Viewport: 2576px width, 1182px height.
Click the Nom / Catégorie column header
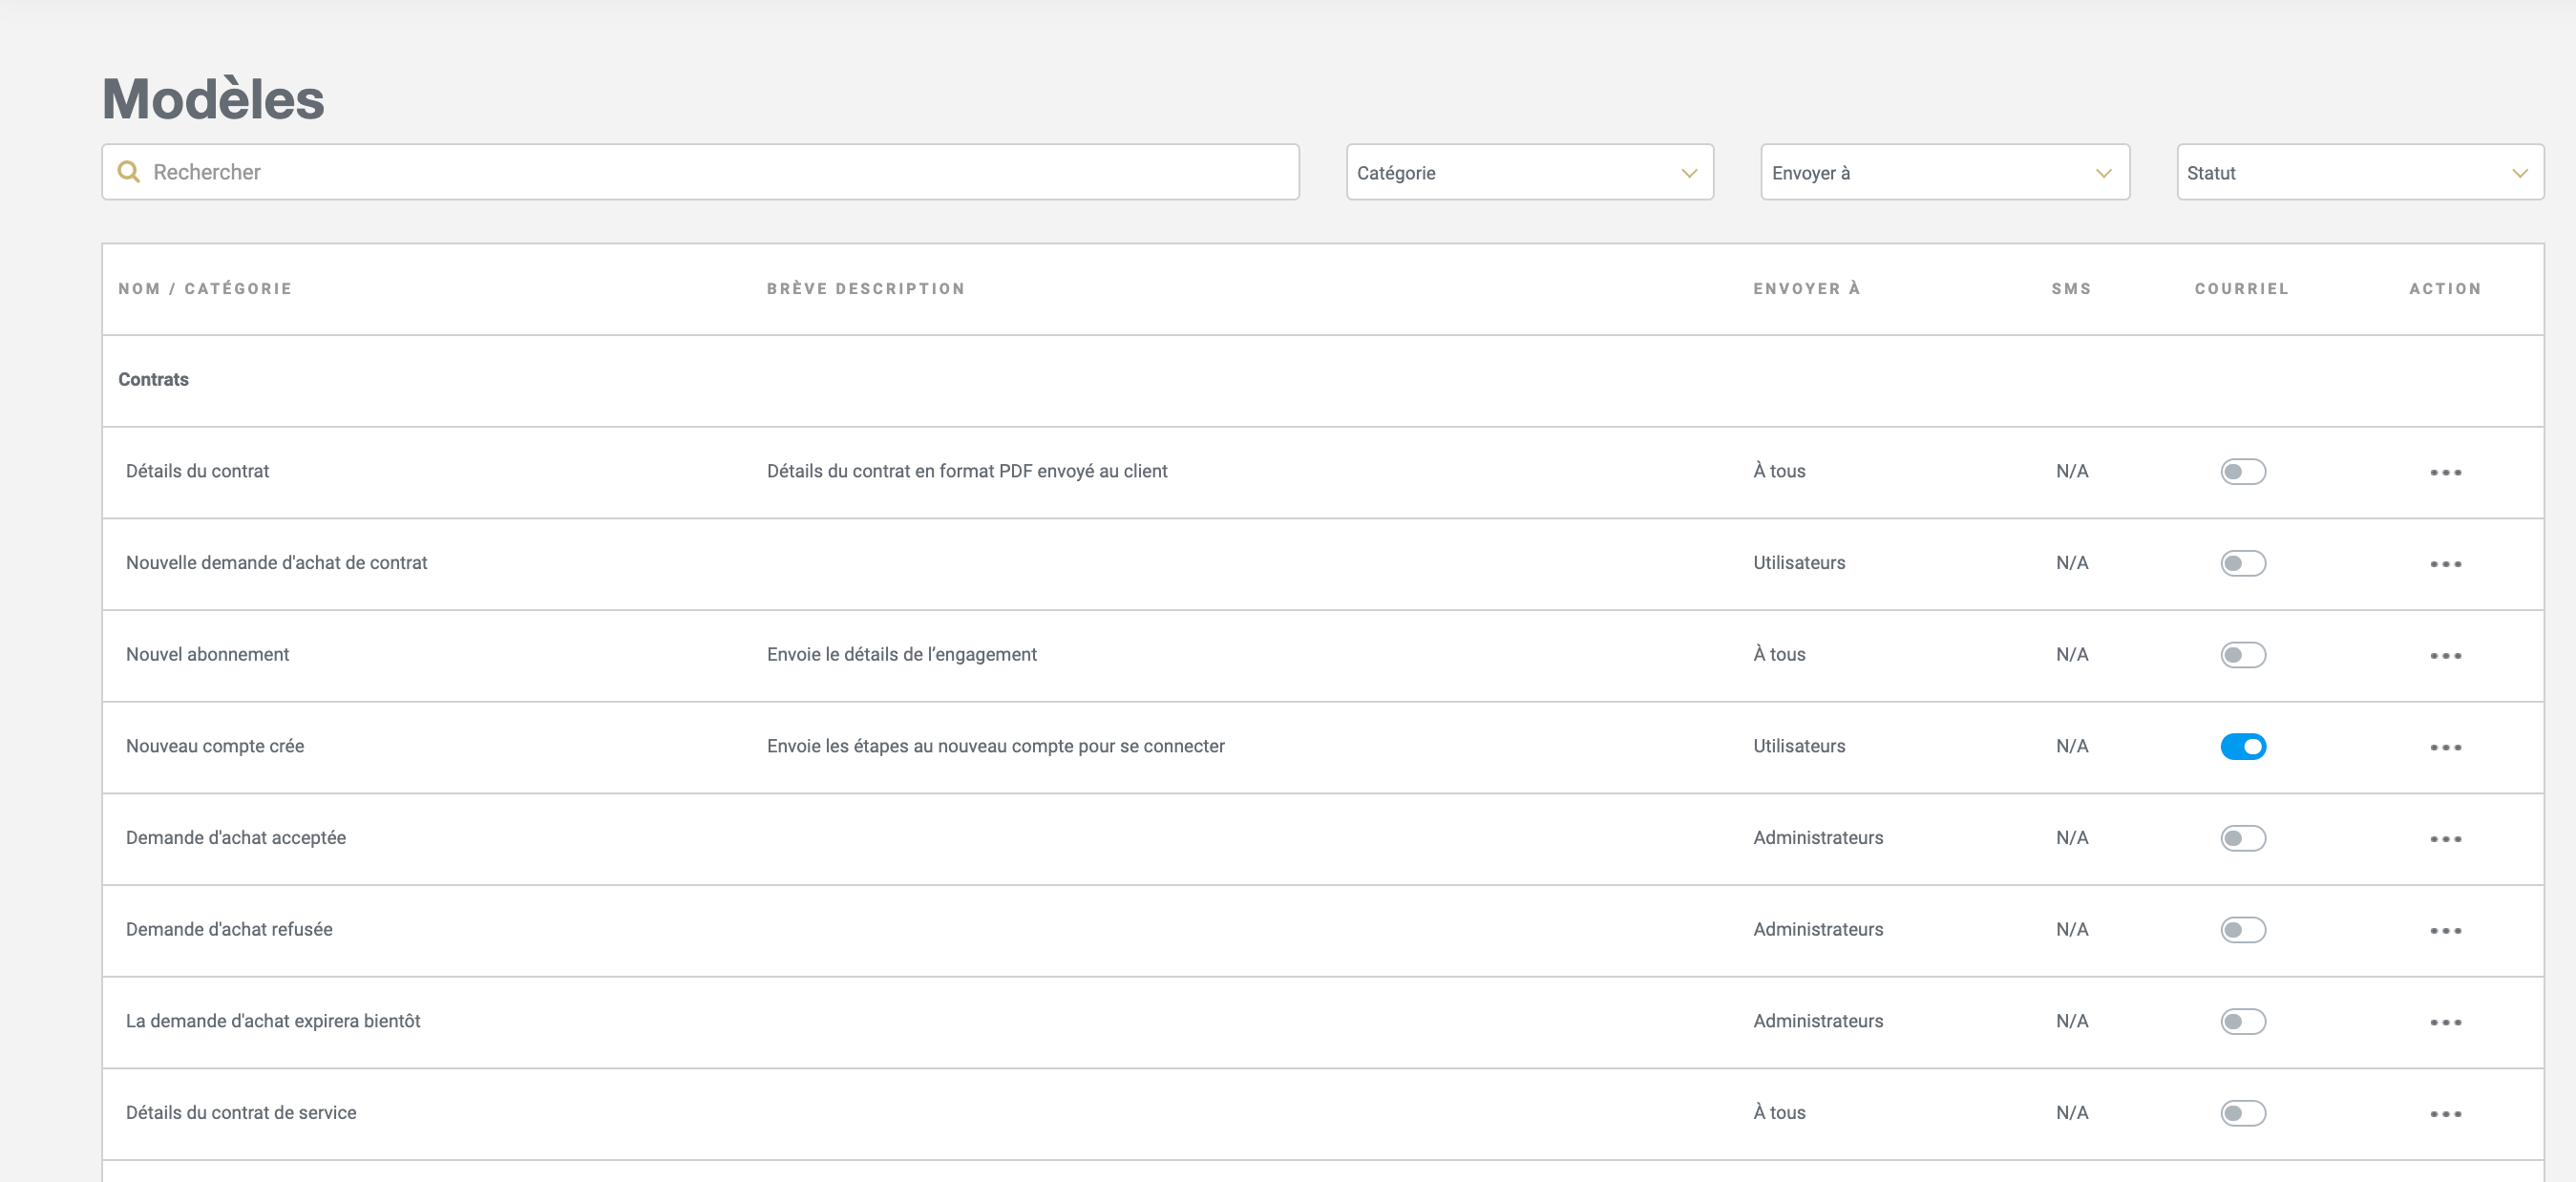[205, 289]
